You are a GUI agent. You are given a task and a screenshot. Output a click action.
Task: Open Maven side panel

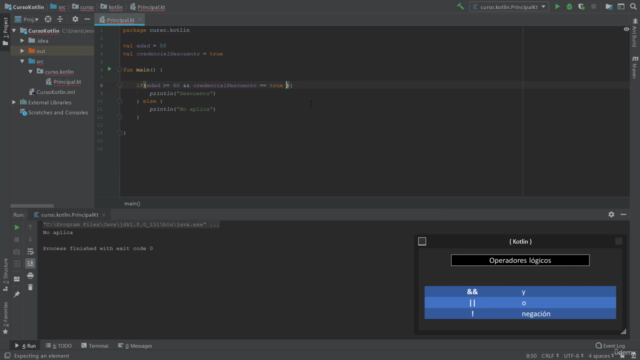[634, 67]
